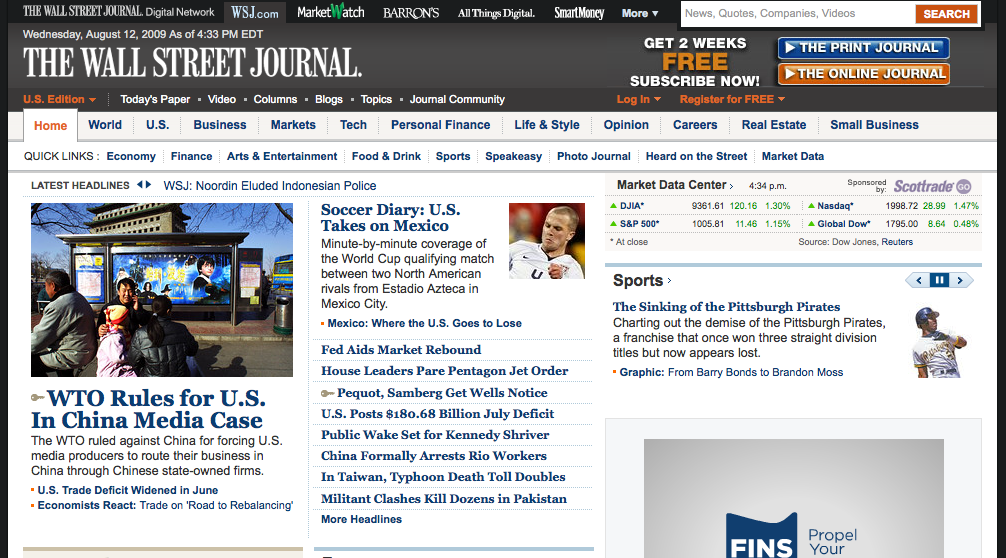Open the Personal Finance tab
Viewport: 1006px width, 558px height.
click(x=441, y=125)
